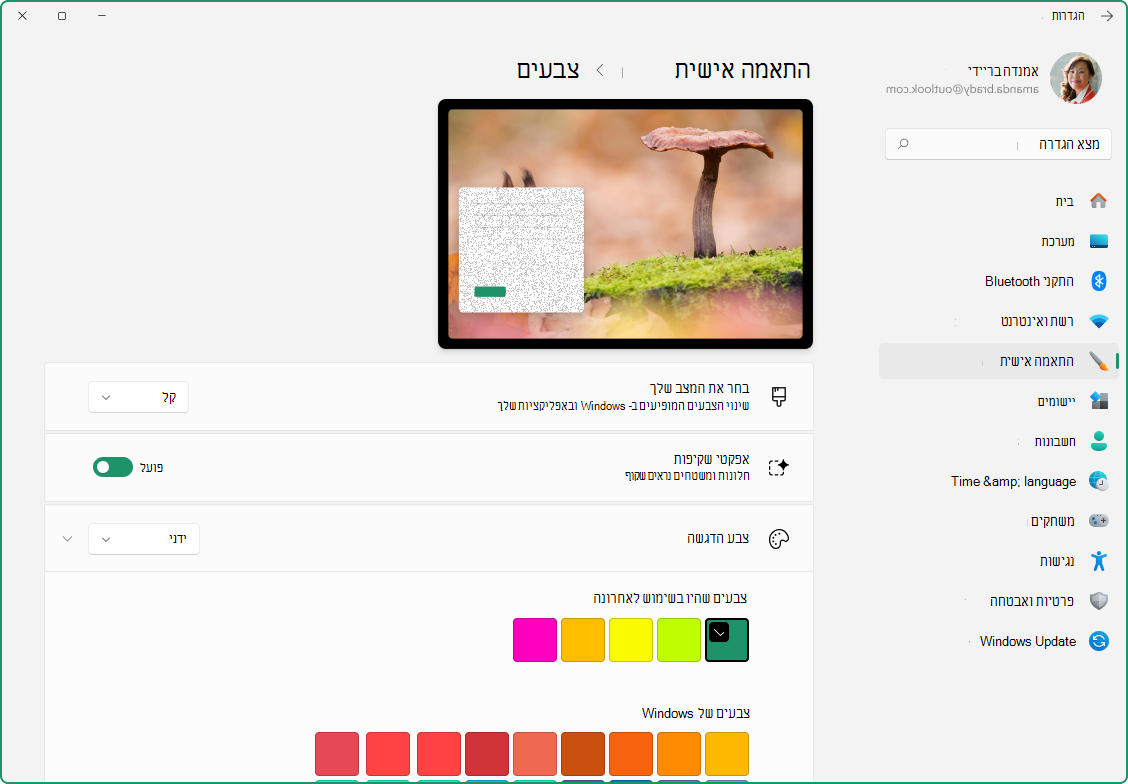Click the search magnifier icon
The width and height of the screenshot is (1128, 784).
tap(903, 144)
